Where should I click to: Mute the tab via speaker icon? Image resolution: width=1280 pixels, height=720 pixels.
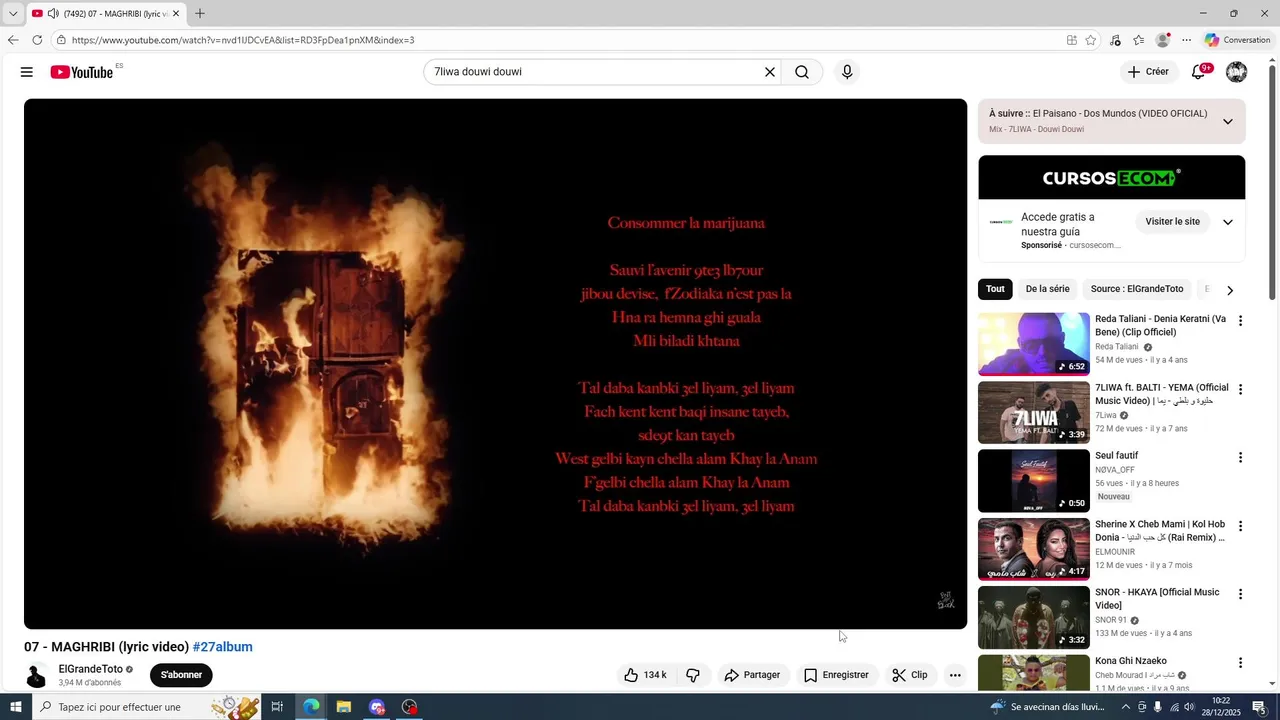(x=53, y=14)
